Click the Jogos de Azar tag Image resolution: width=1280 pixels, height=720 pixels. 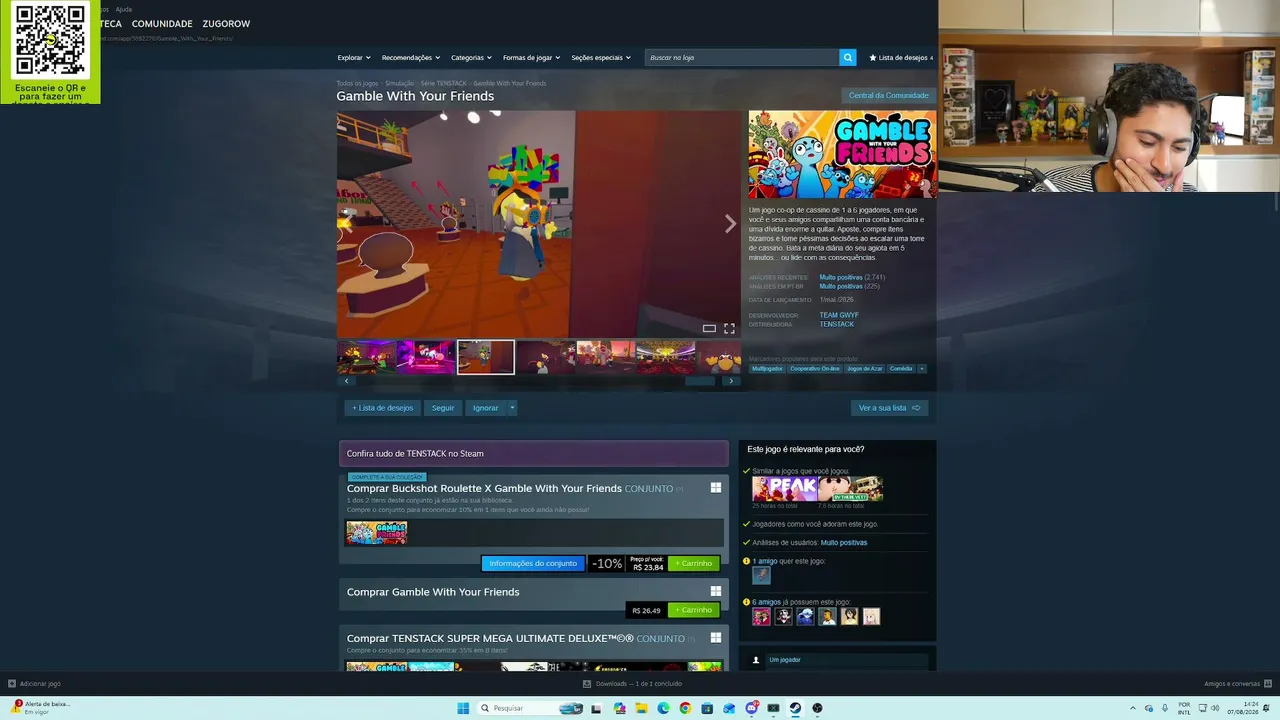coord(865,369)
